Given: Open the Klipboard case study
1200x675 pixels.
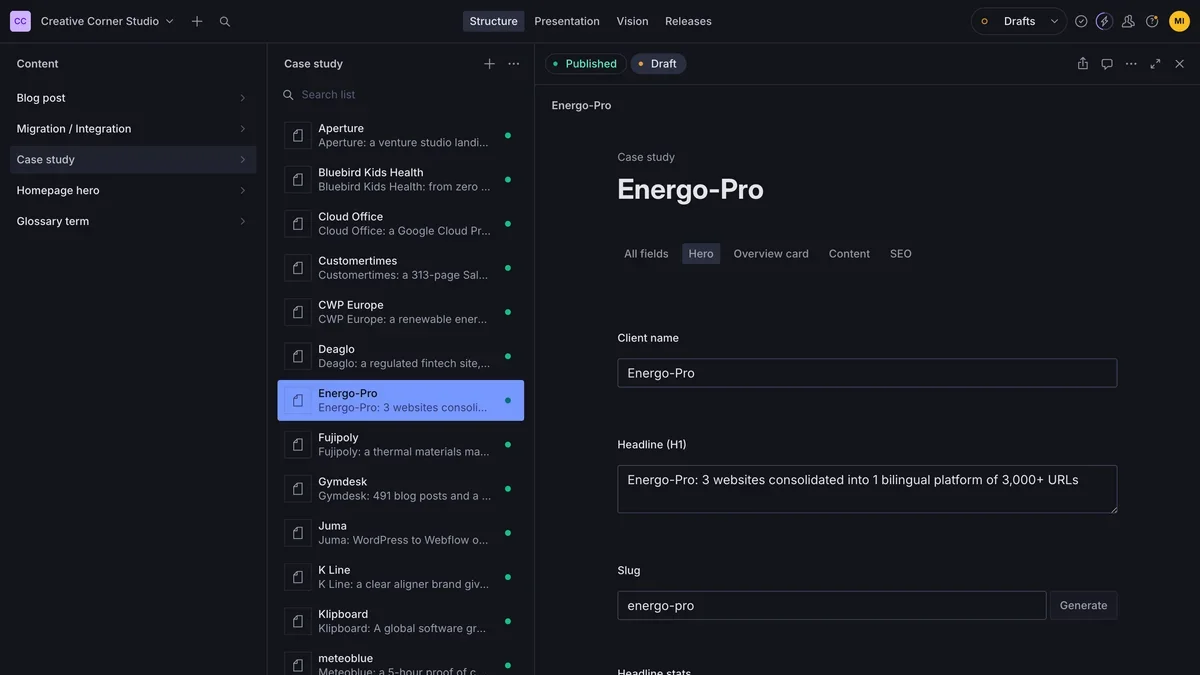Looking at the screenshot, I should tap(401, 621).
